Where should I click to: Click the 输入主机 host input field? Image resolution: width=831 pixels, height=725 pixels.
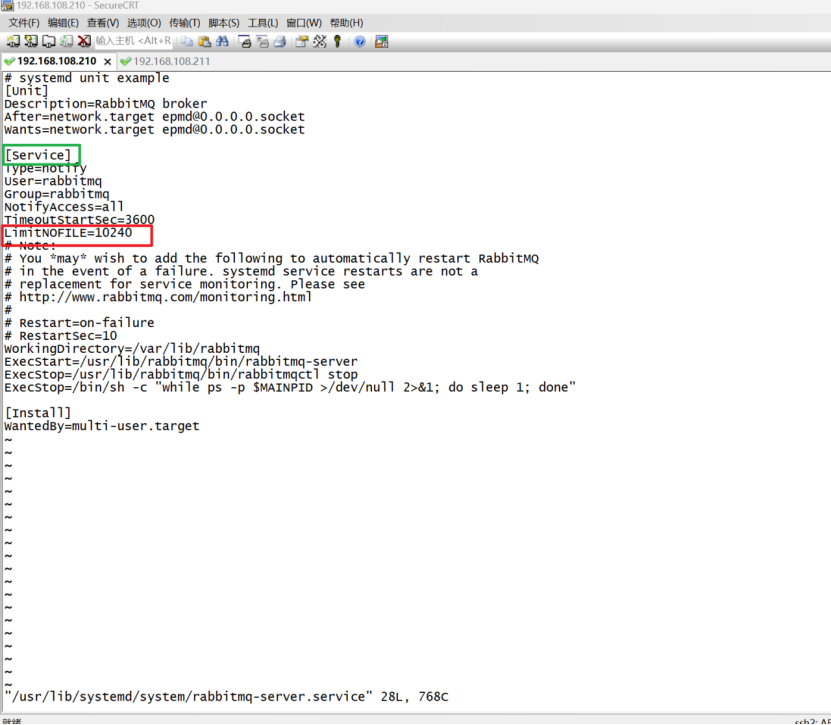[134, 41]
